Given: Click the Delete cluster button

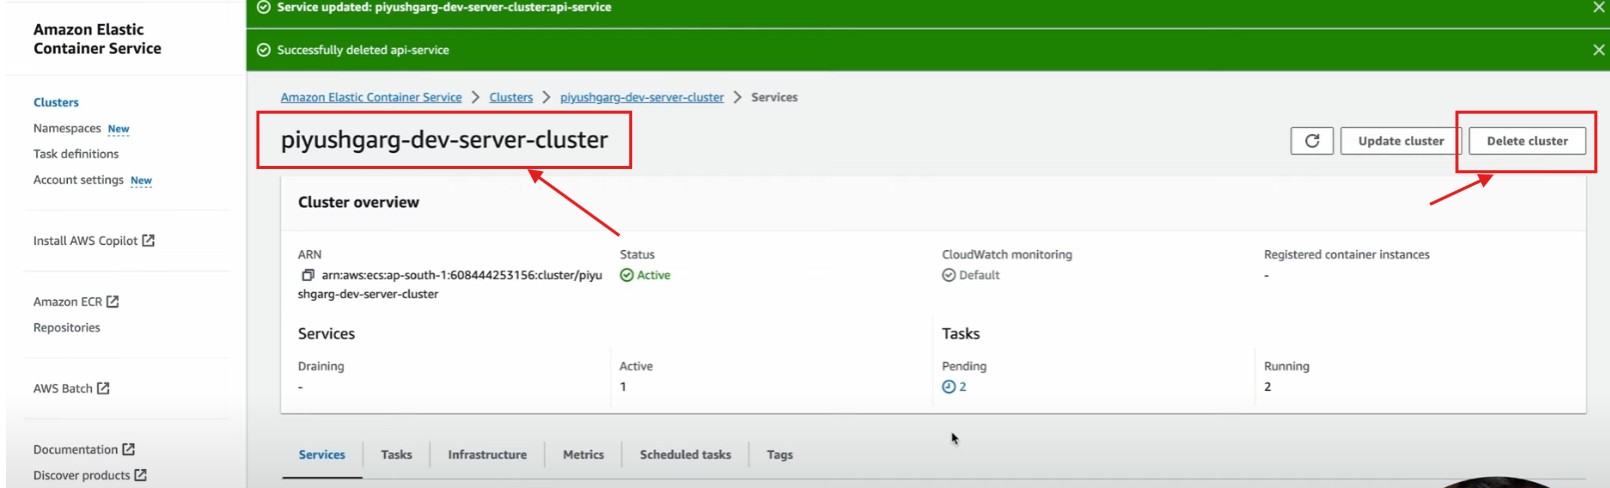Looking at the screenshot, I should pyautogui.click(x=1526, y=141).
